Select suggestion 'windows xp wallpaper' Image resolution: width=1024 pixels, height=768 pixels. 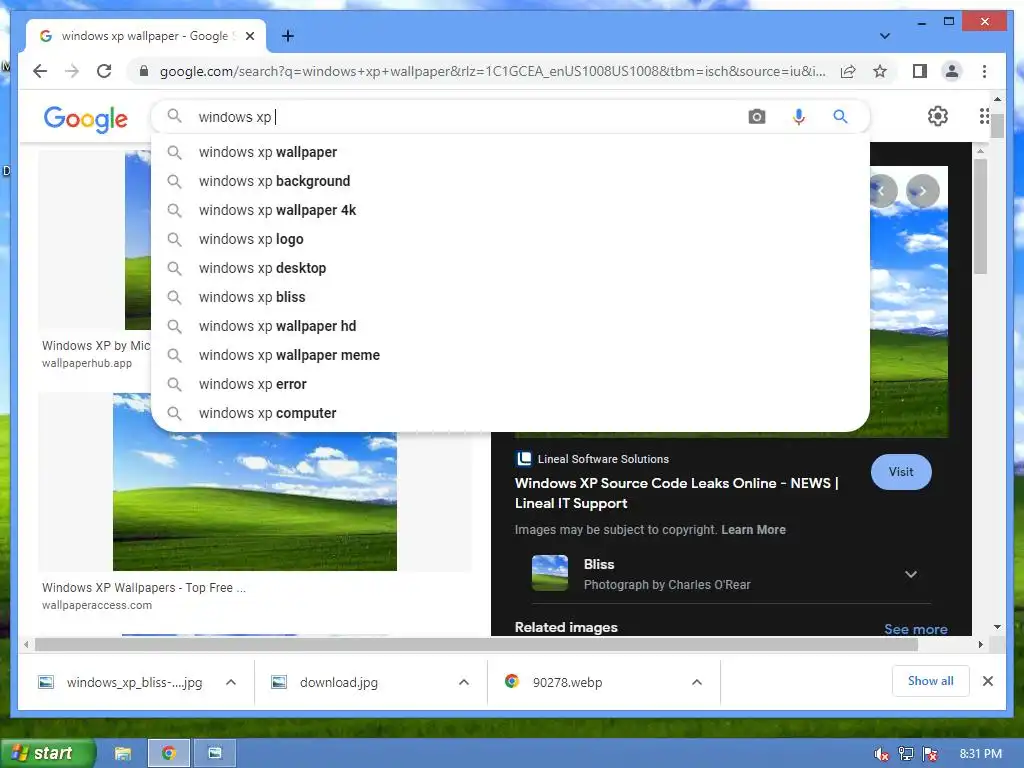point(510,152)
